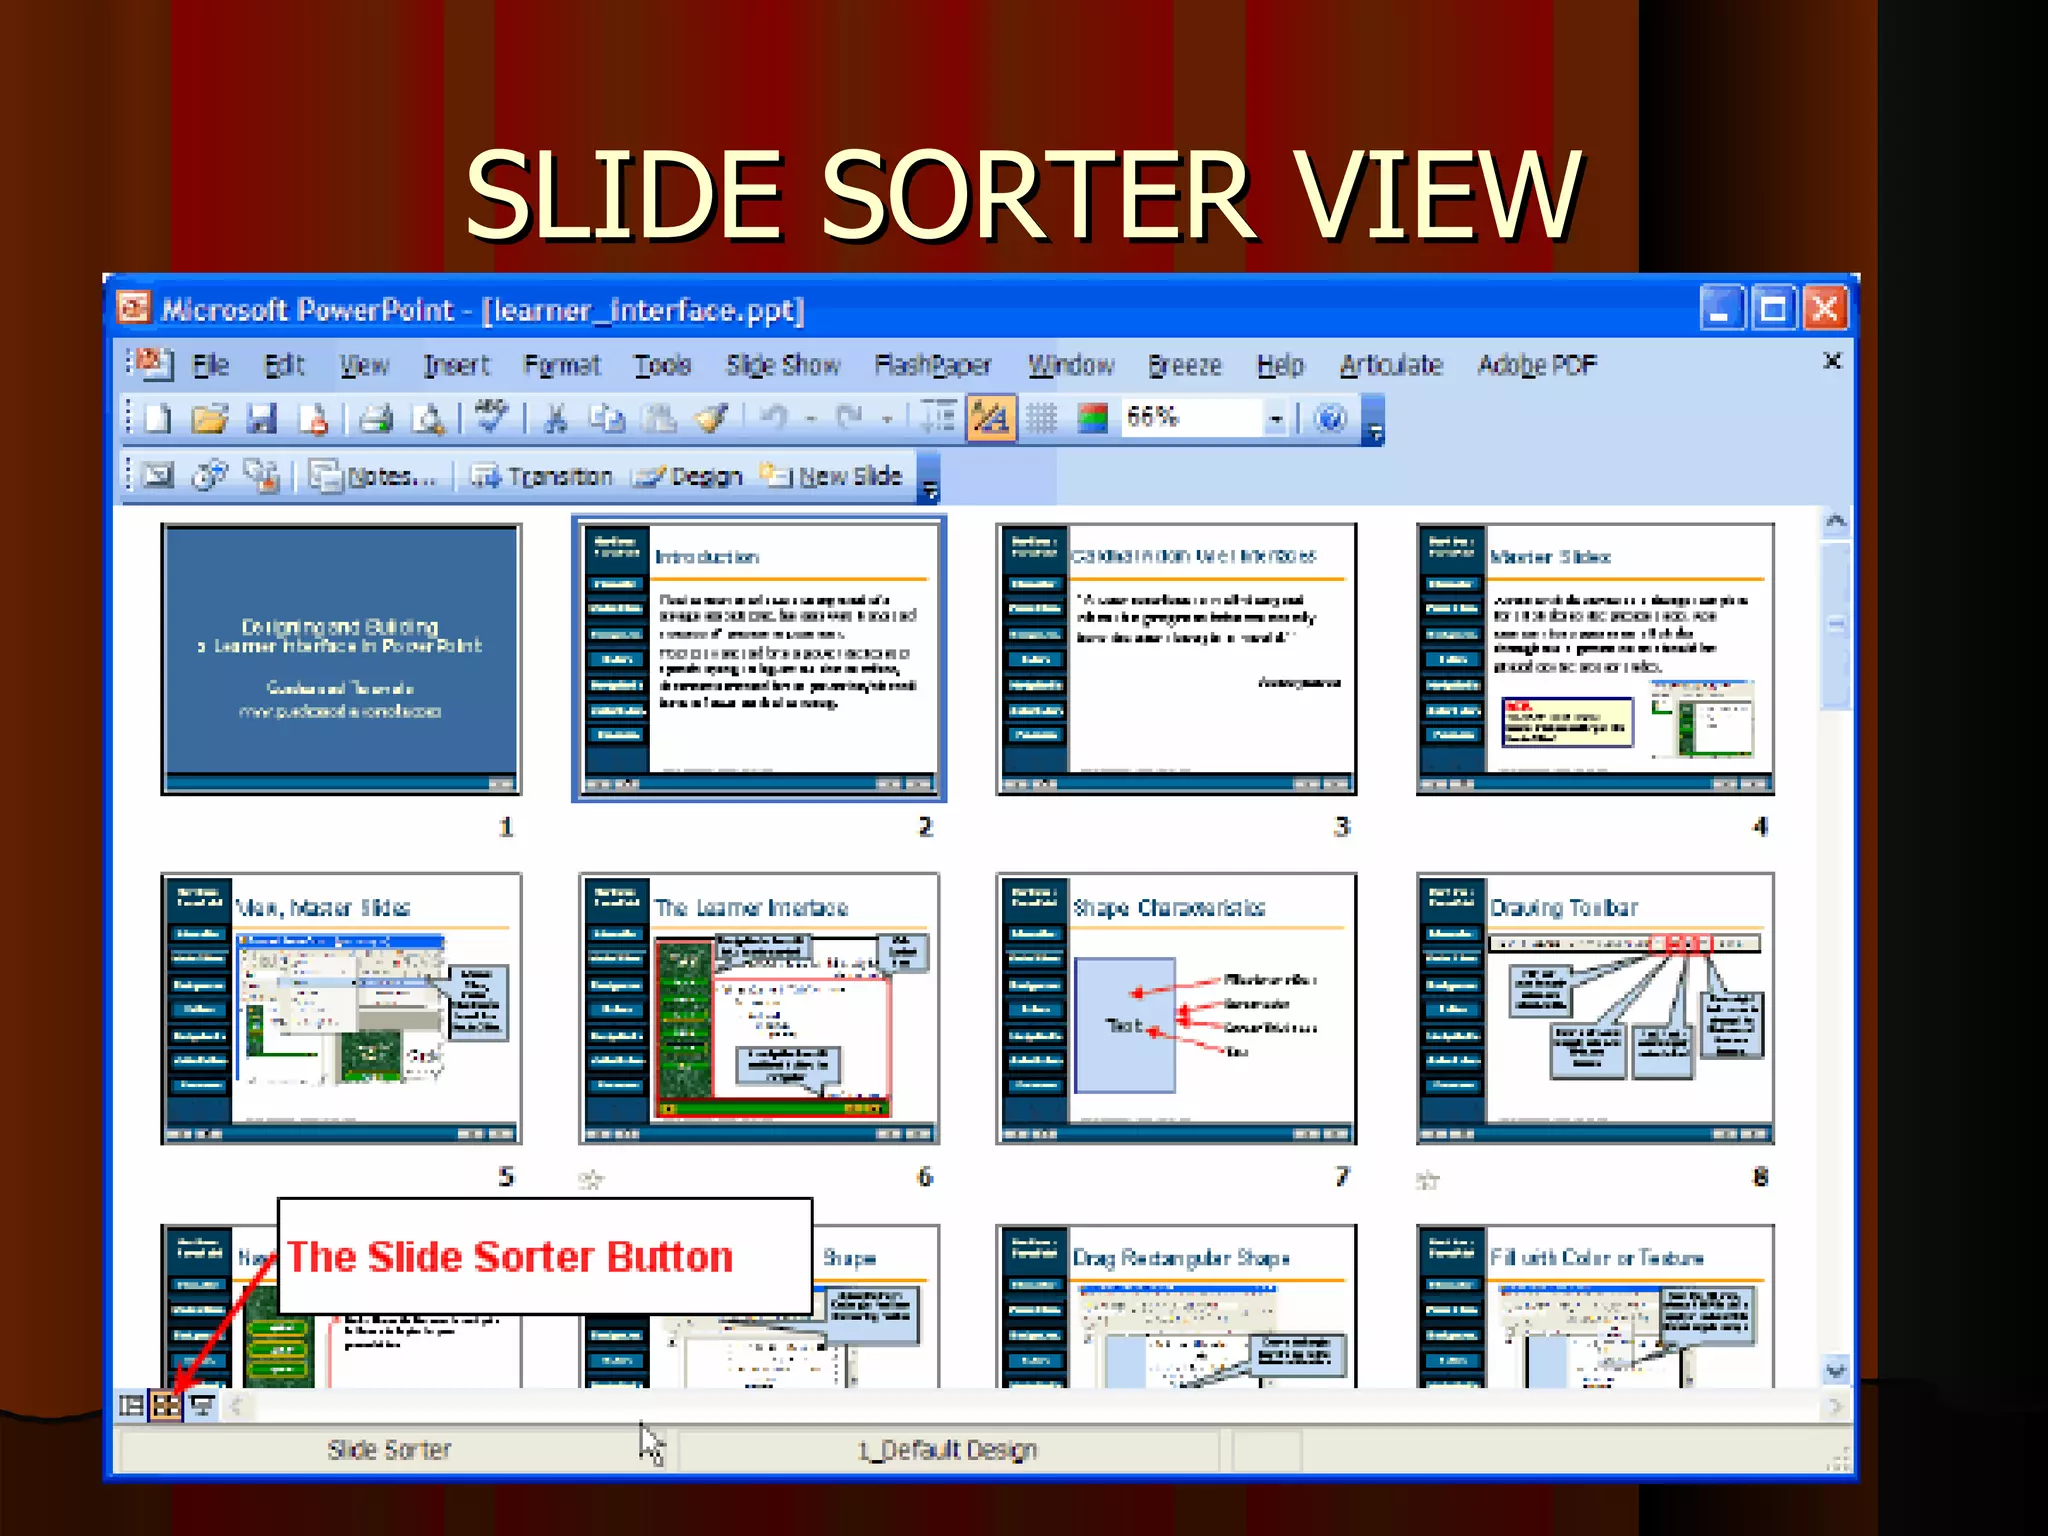Select the Introduction slide thumbnail
Image resolution: width=2048 pixels, height=1536 pixels.
point(759,659)
